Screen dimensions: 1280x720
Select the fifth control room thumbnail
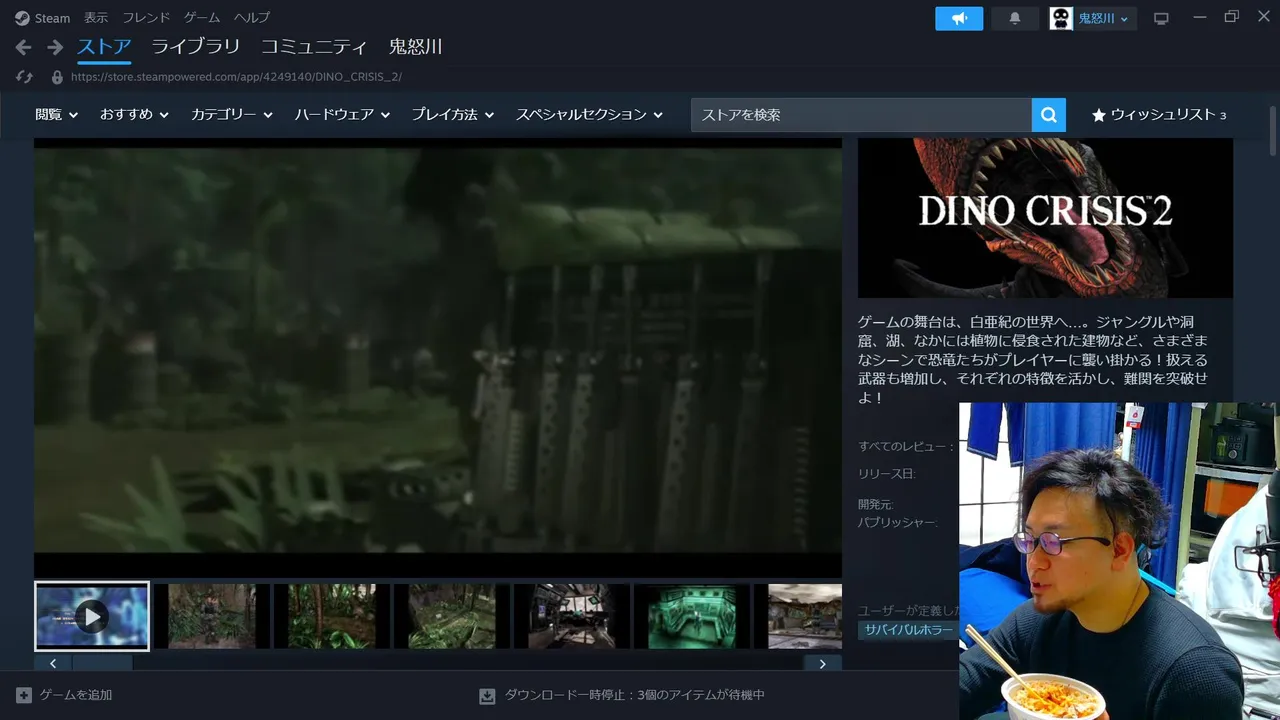pos(572,616)
